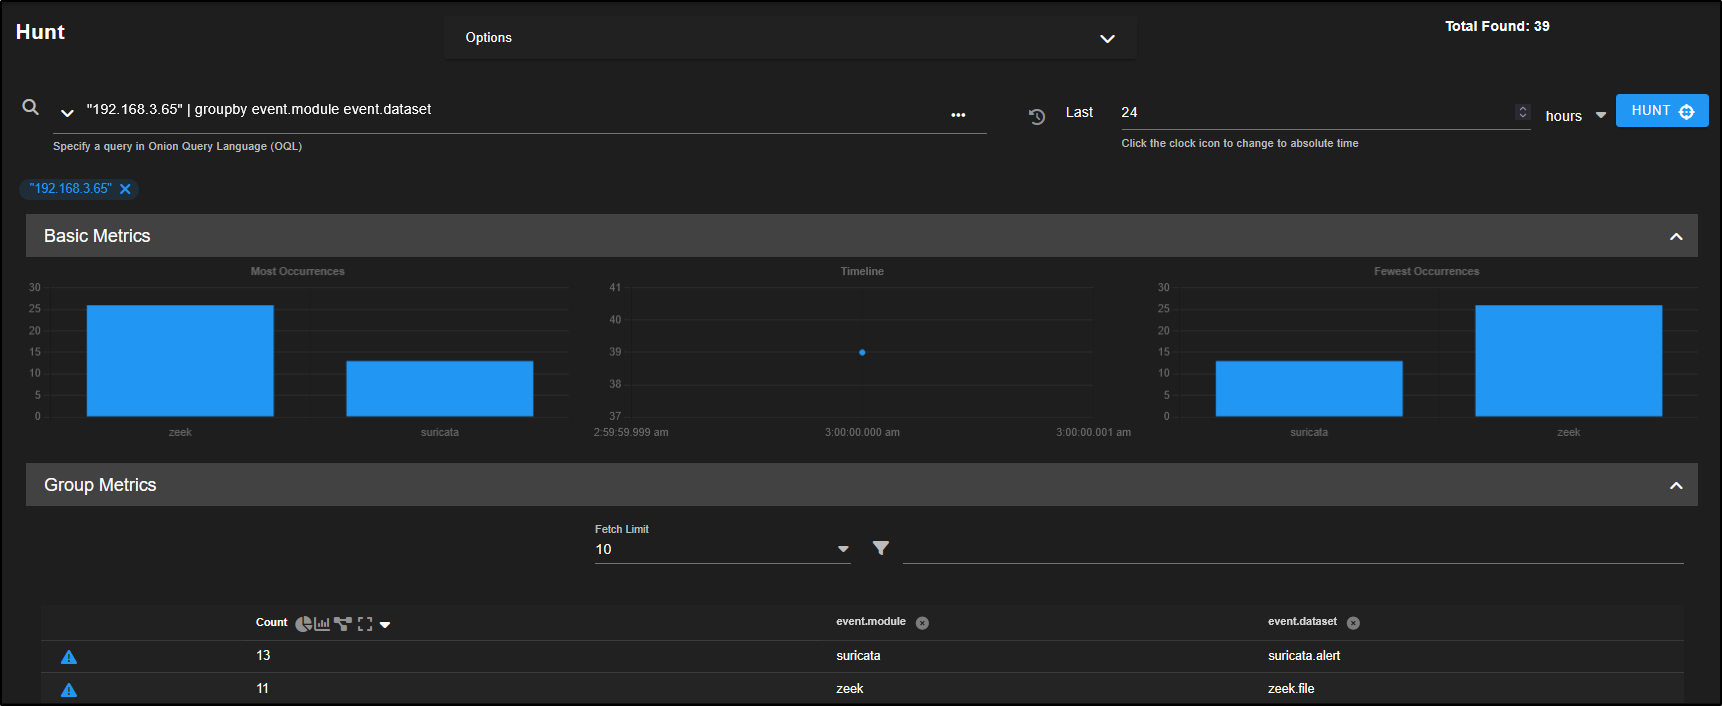
Task: Click the clock icon to switch to absolute time
Action: [x=1037, y=116]
